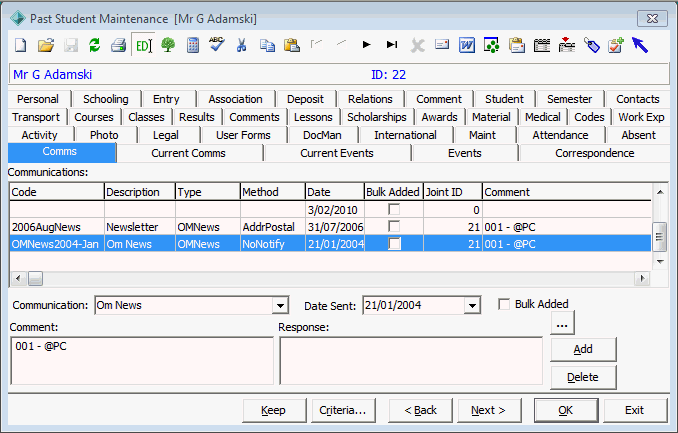Click the grid's vertical scrollbar thumb
Screen dimensions: 678x433
click(659, 237)
